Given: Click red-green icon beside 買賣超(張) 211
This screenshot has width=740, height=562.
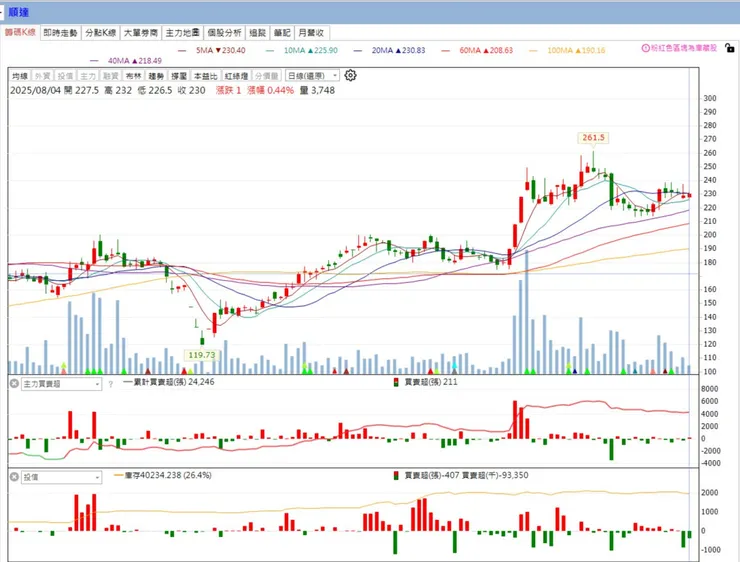Looking at the screenshot, I should (396, 382).
